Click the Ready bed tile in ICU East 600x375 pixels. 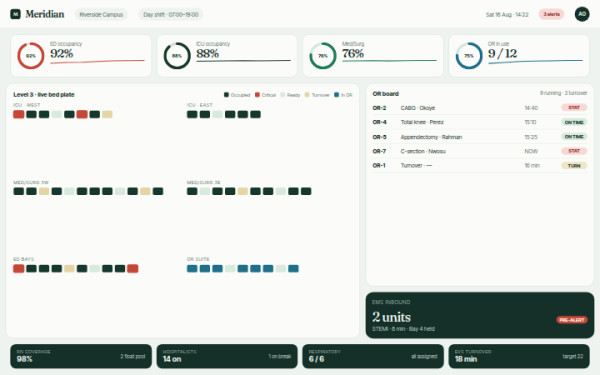pyautogui.click(x=217, y=114)
